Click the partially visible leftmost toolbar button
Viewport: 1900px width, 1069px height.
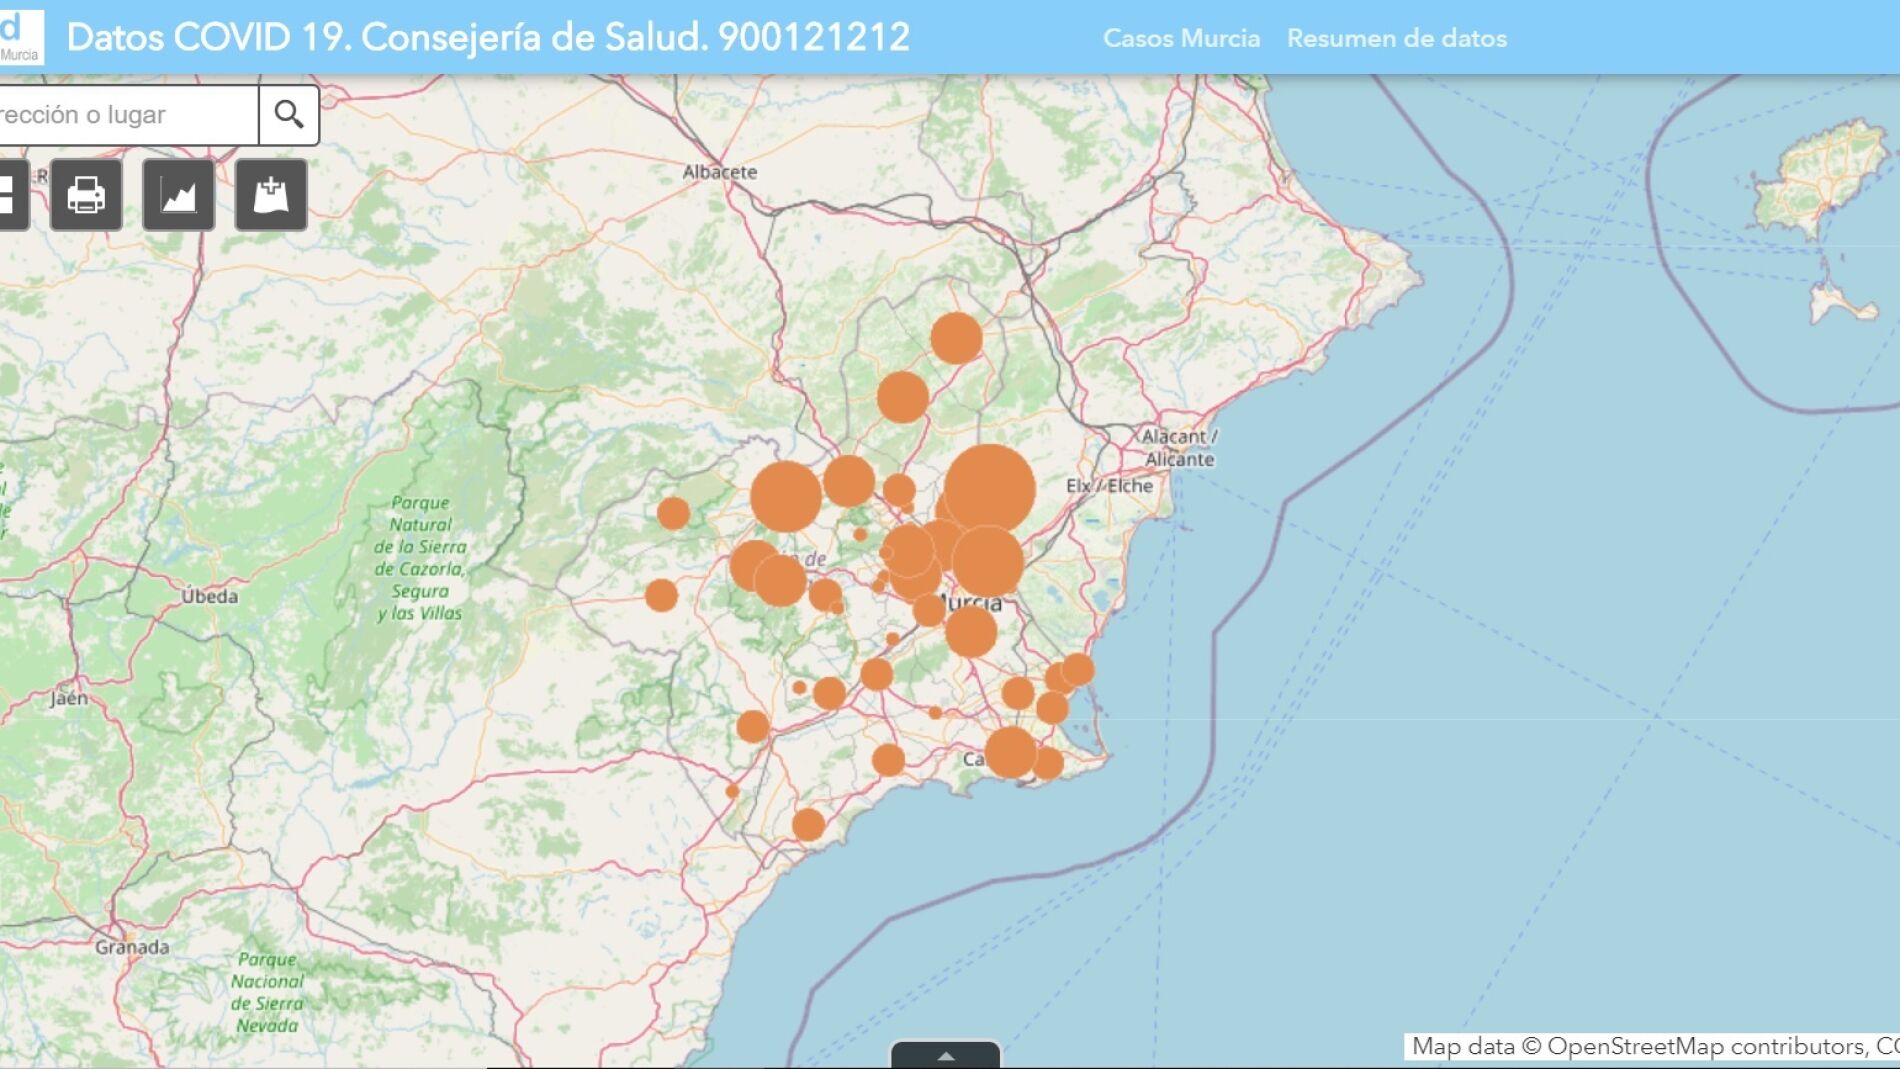[12, 195]
